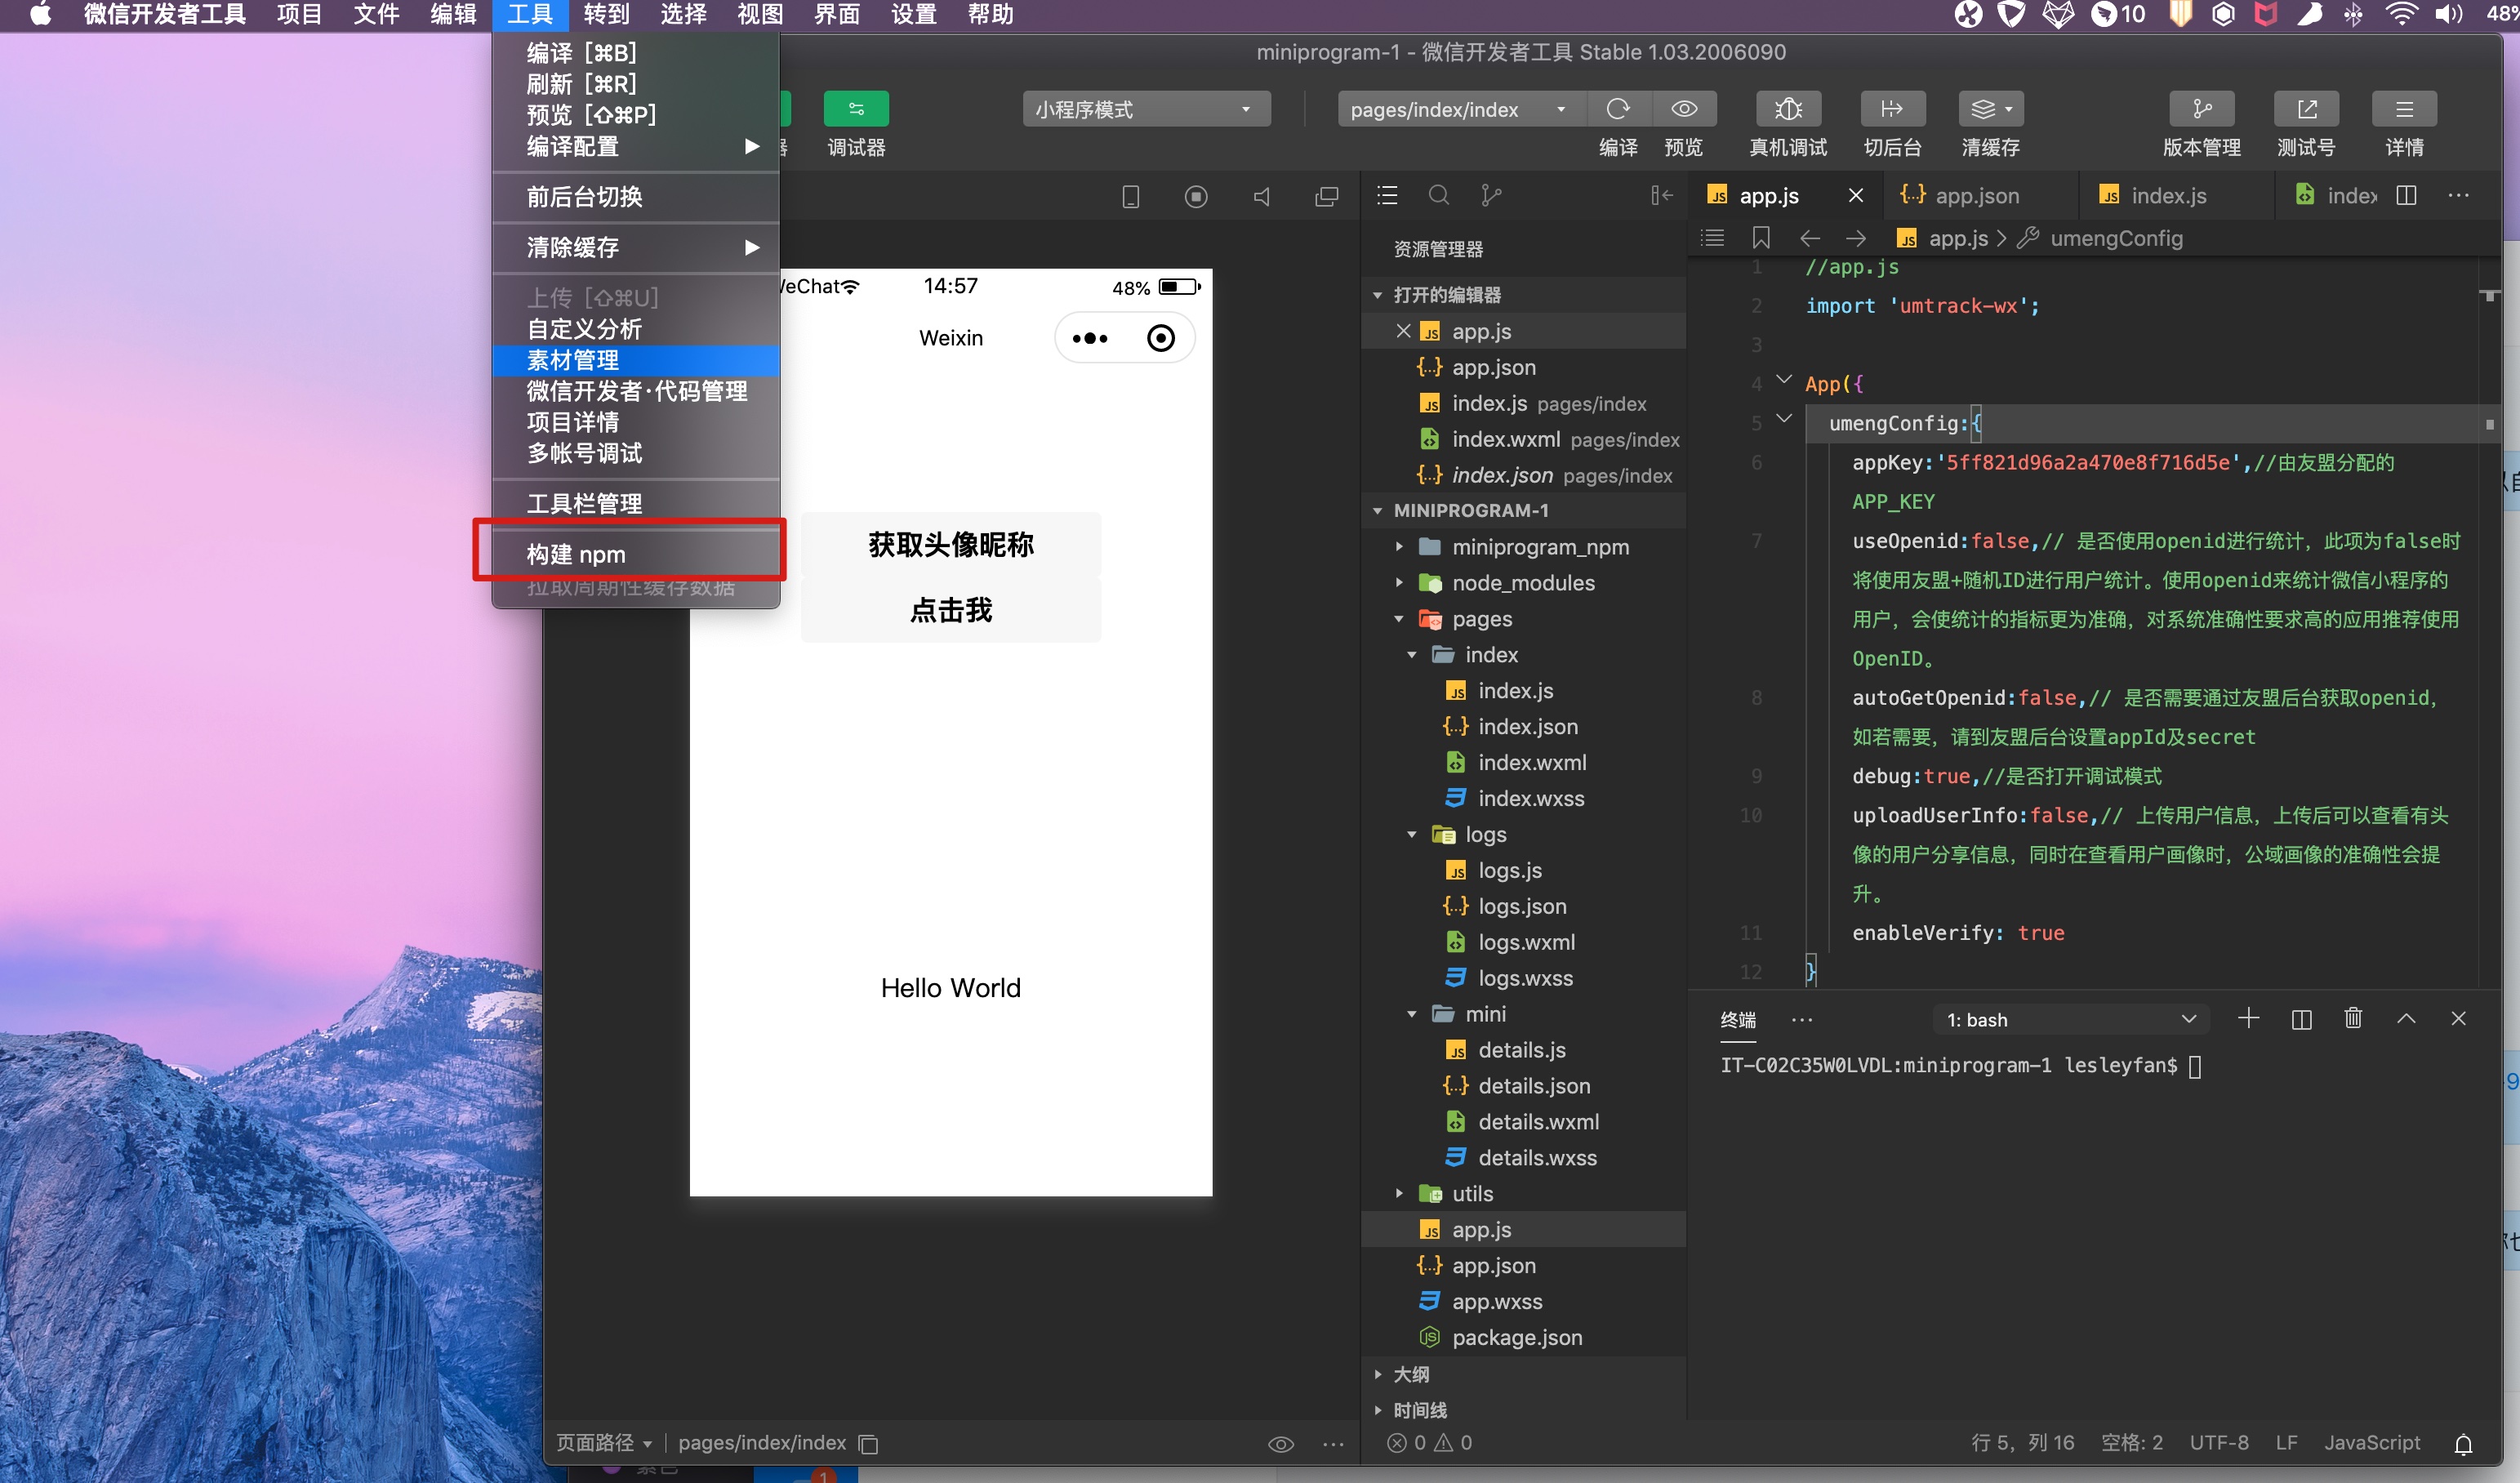The height and width of the screenshot is (1483, 2520).
Task: Open 清除缓存 submenu
Action: click(636, 247)
